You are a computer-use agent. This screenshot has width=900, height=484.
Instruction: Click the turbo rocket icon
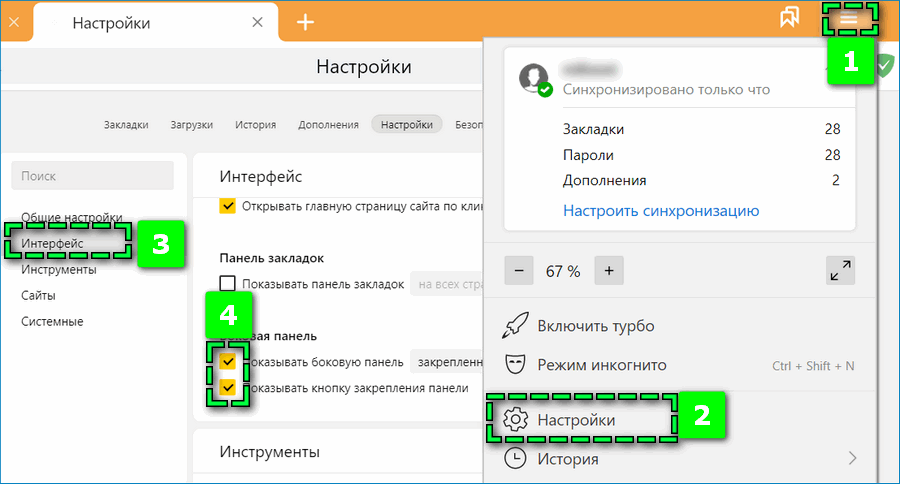click(515, 326)
